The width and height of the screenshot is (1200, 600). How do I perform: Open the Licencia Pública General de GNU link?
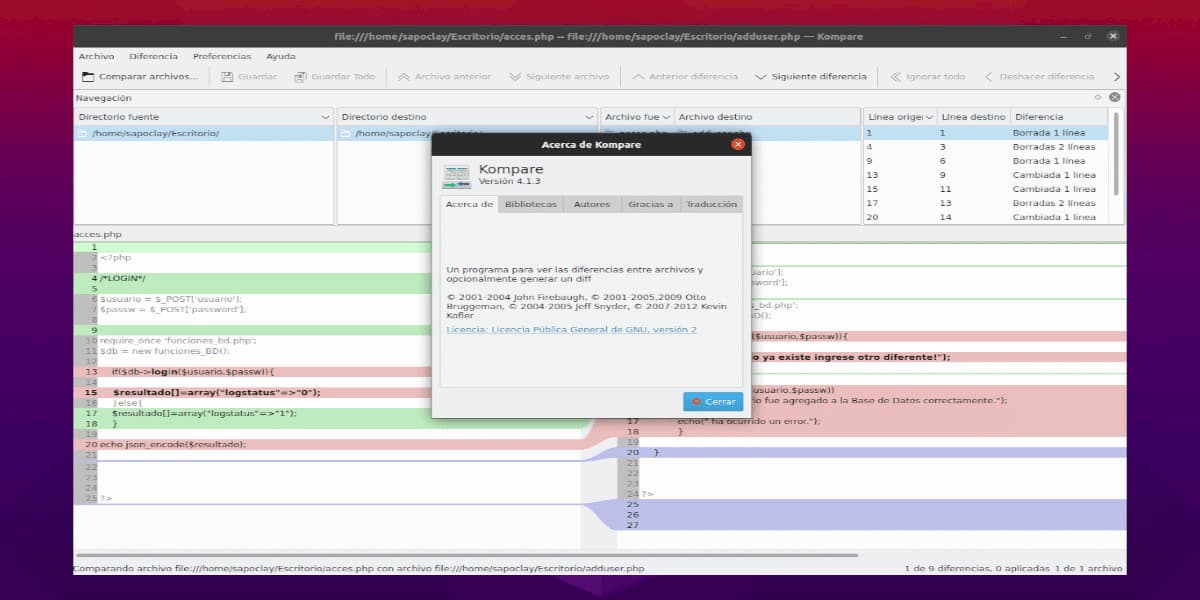tap(571, 329)
